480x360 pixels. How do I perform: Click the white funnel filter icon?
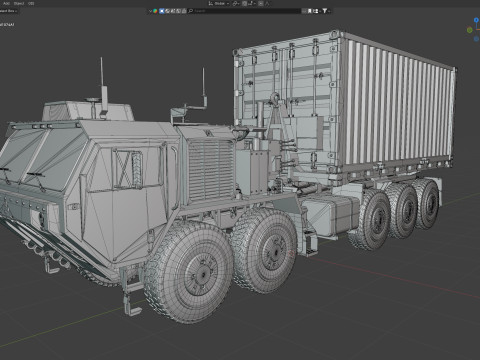click(x=324, y=11)
